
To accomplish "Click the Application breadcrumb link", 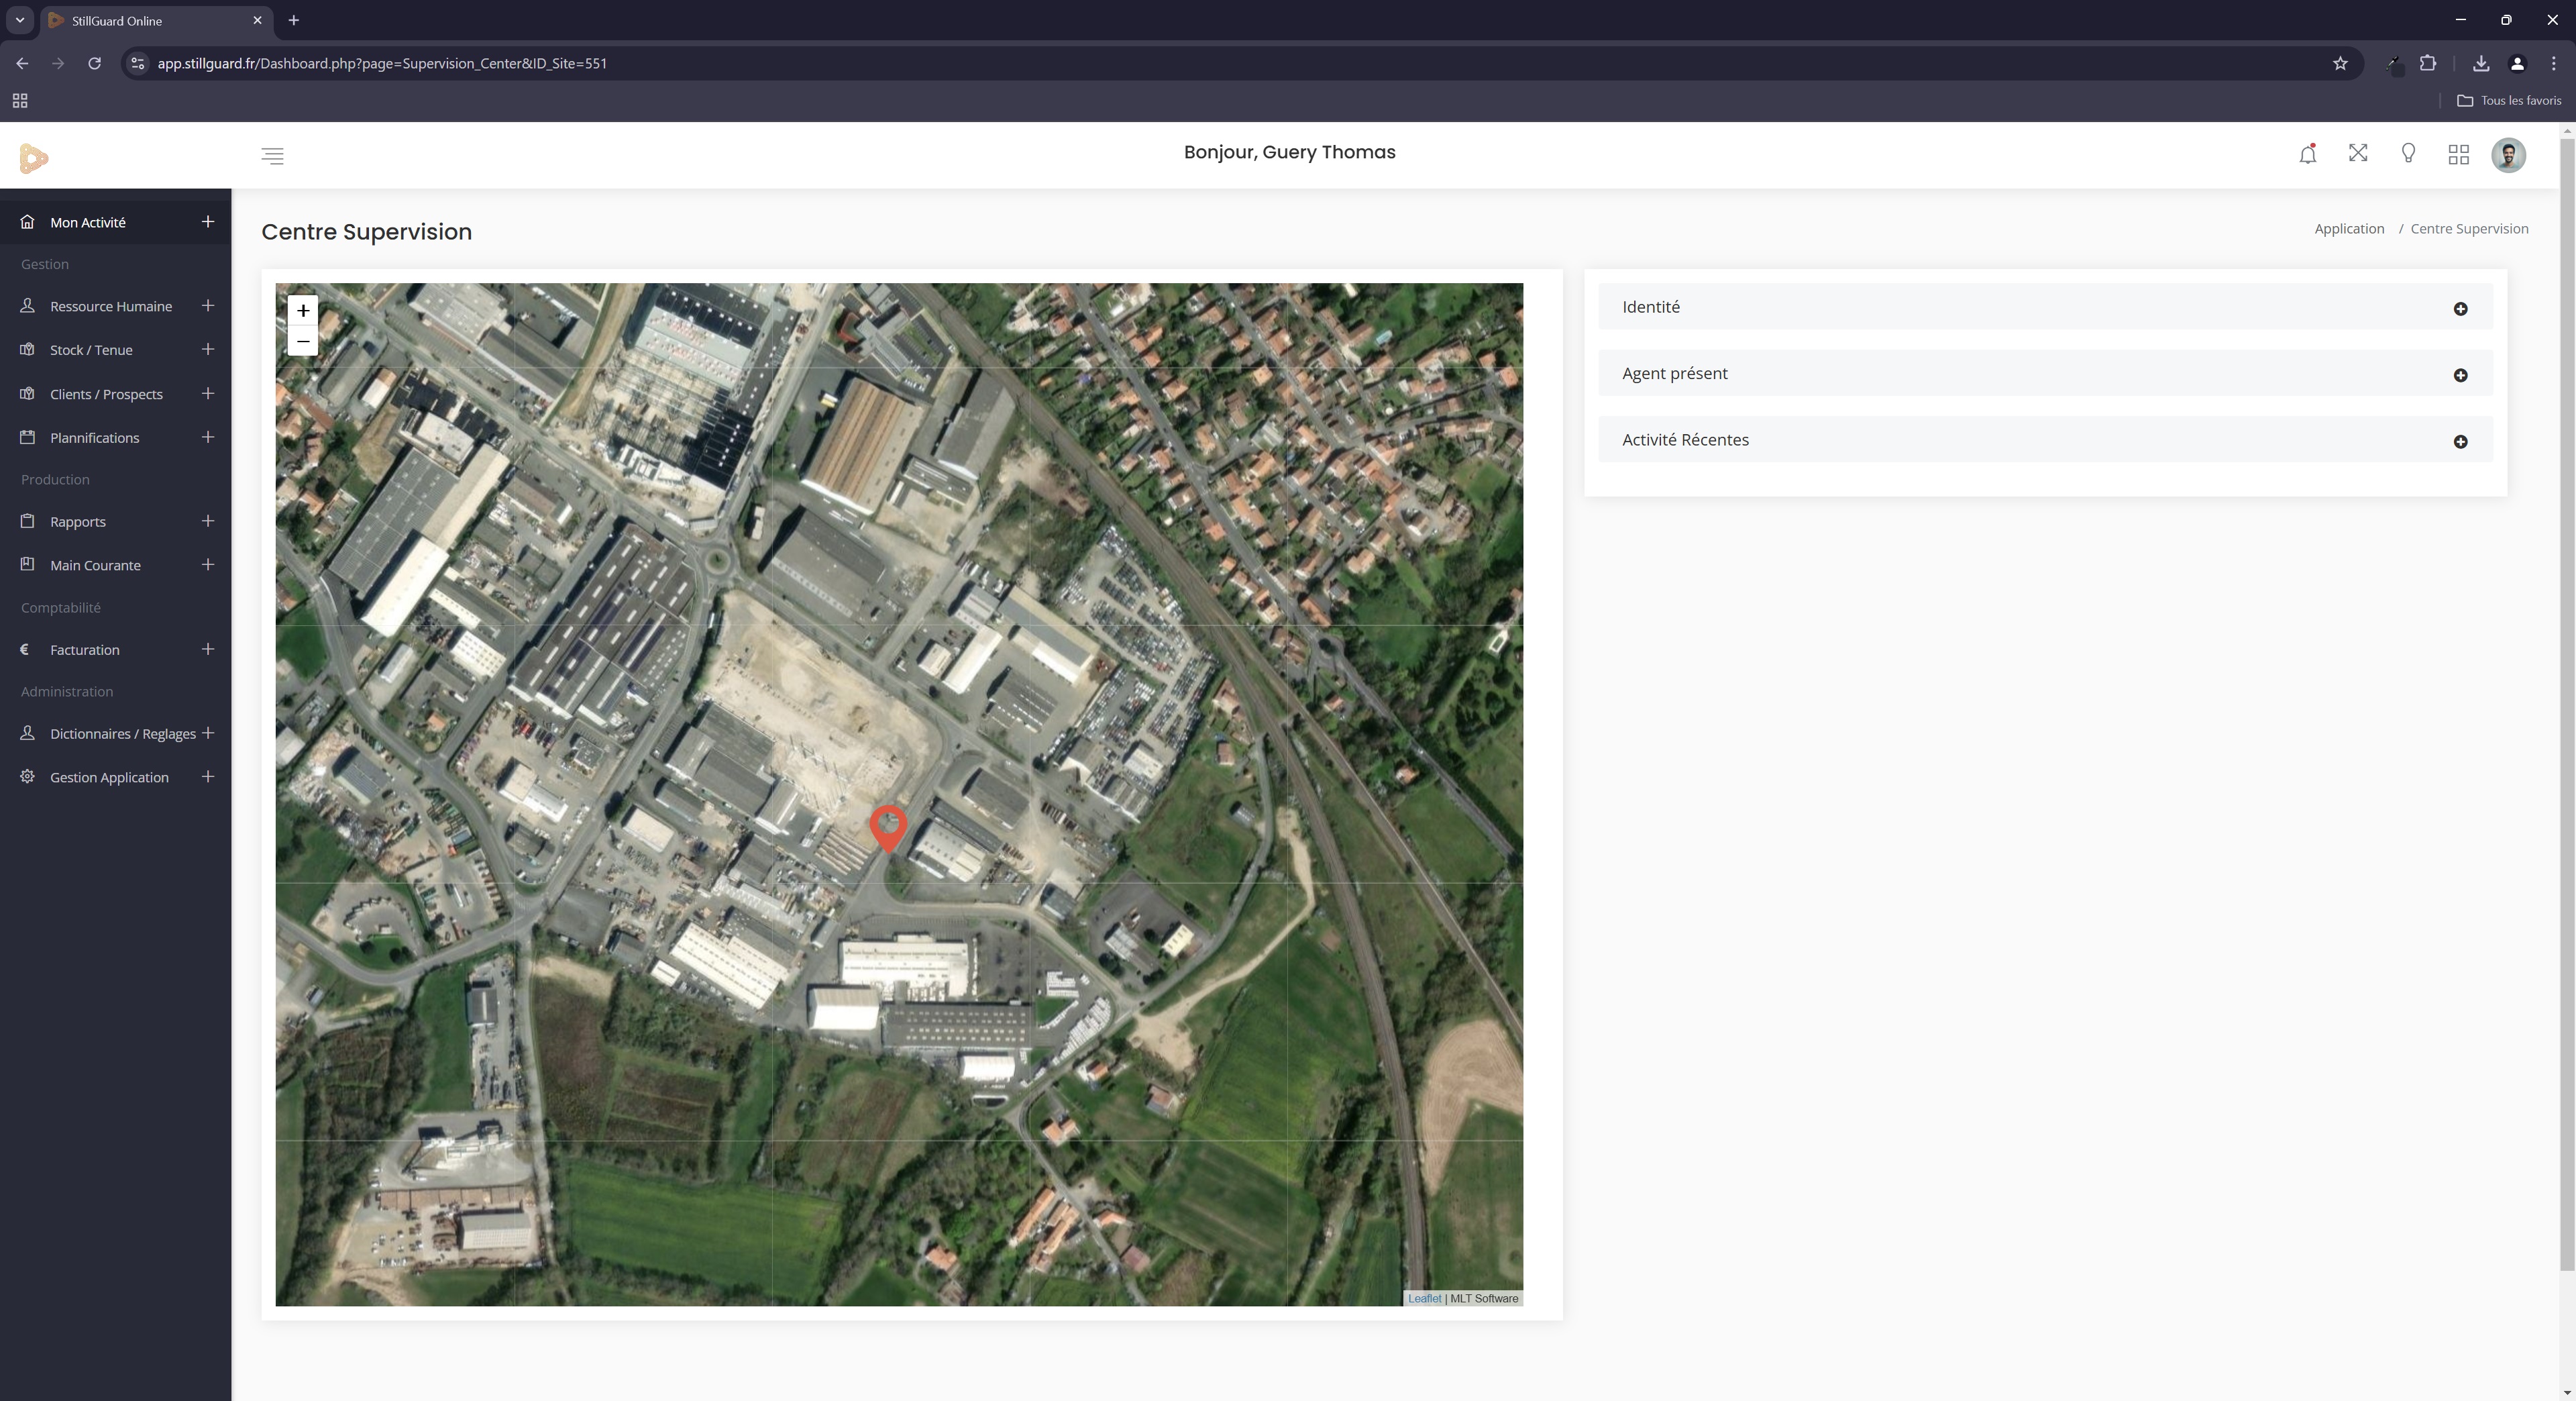I will [x=2348, y=229].
